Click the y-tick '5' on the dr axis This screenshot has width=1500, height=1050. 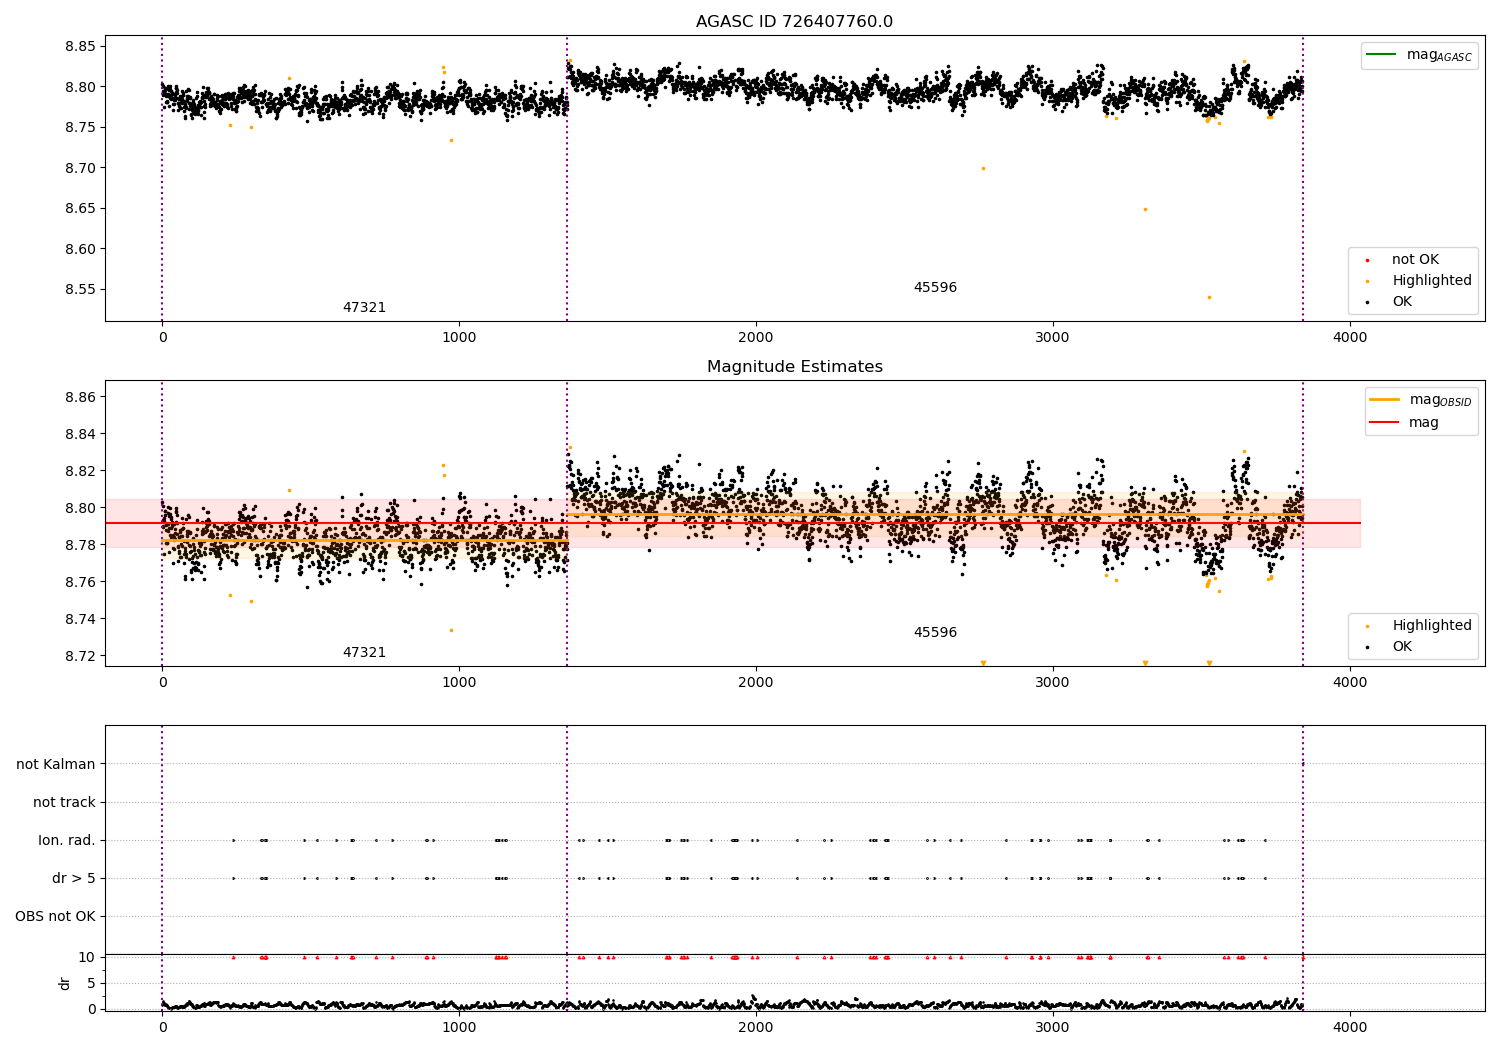click(x=91, y=983)
